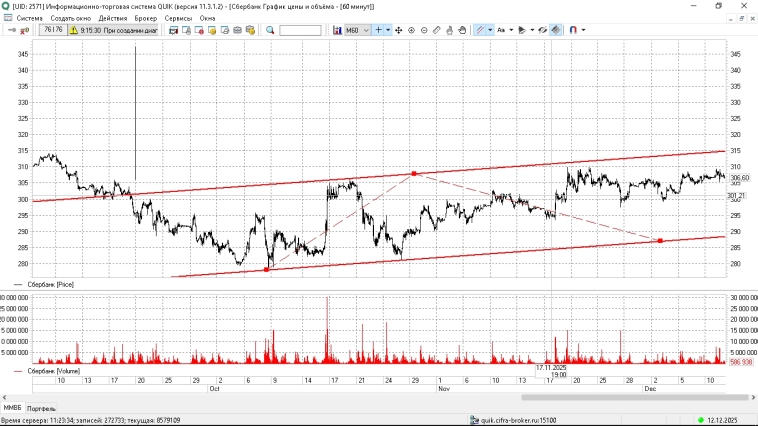Click the warning message about diagram creation

(x=112, y=30)
